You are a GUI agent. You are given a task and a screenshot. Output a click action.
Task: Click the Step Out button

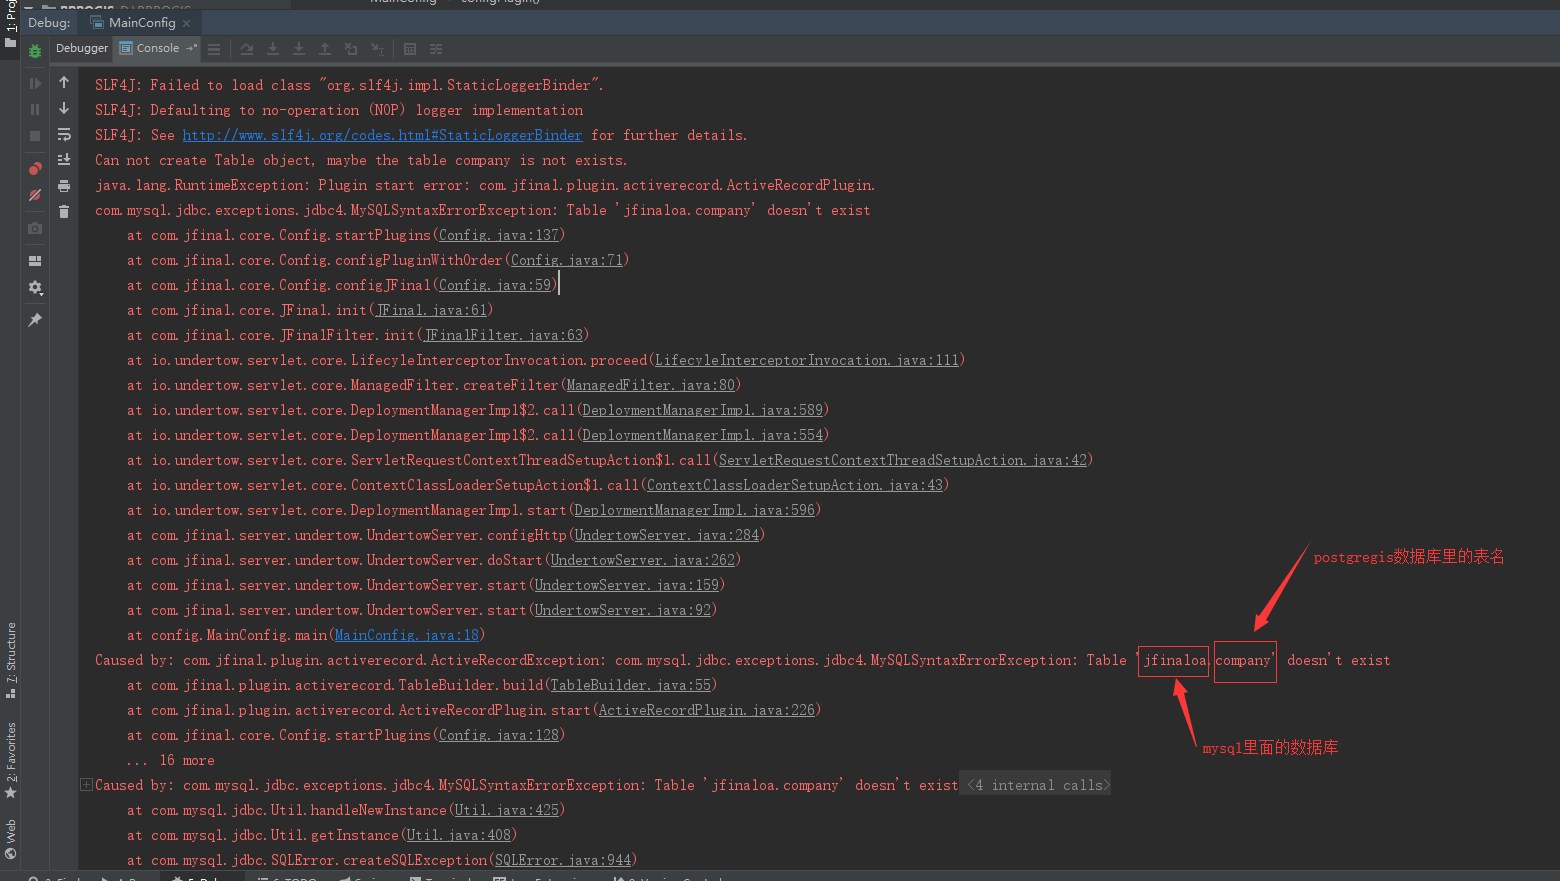click(325, 49)
